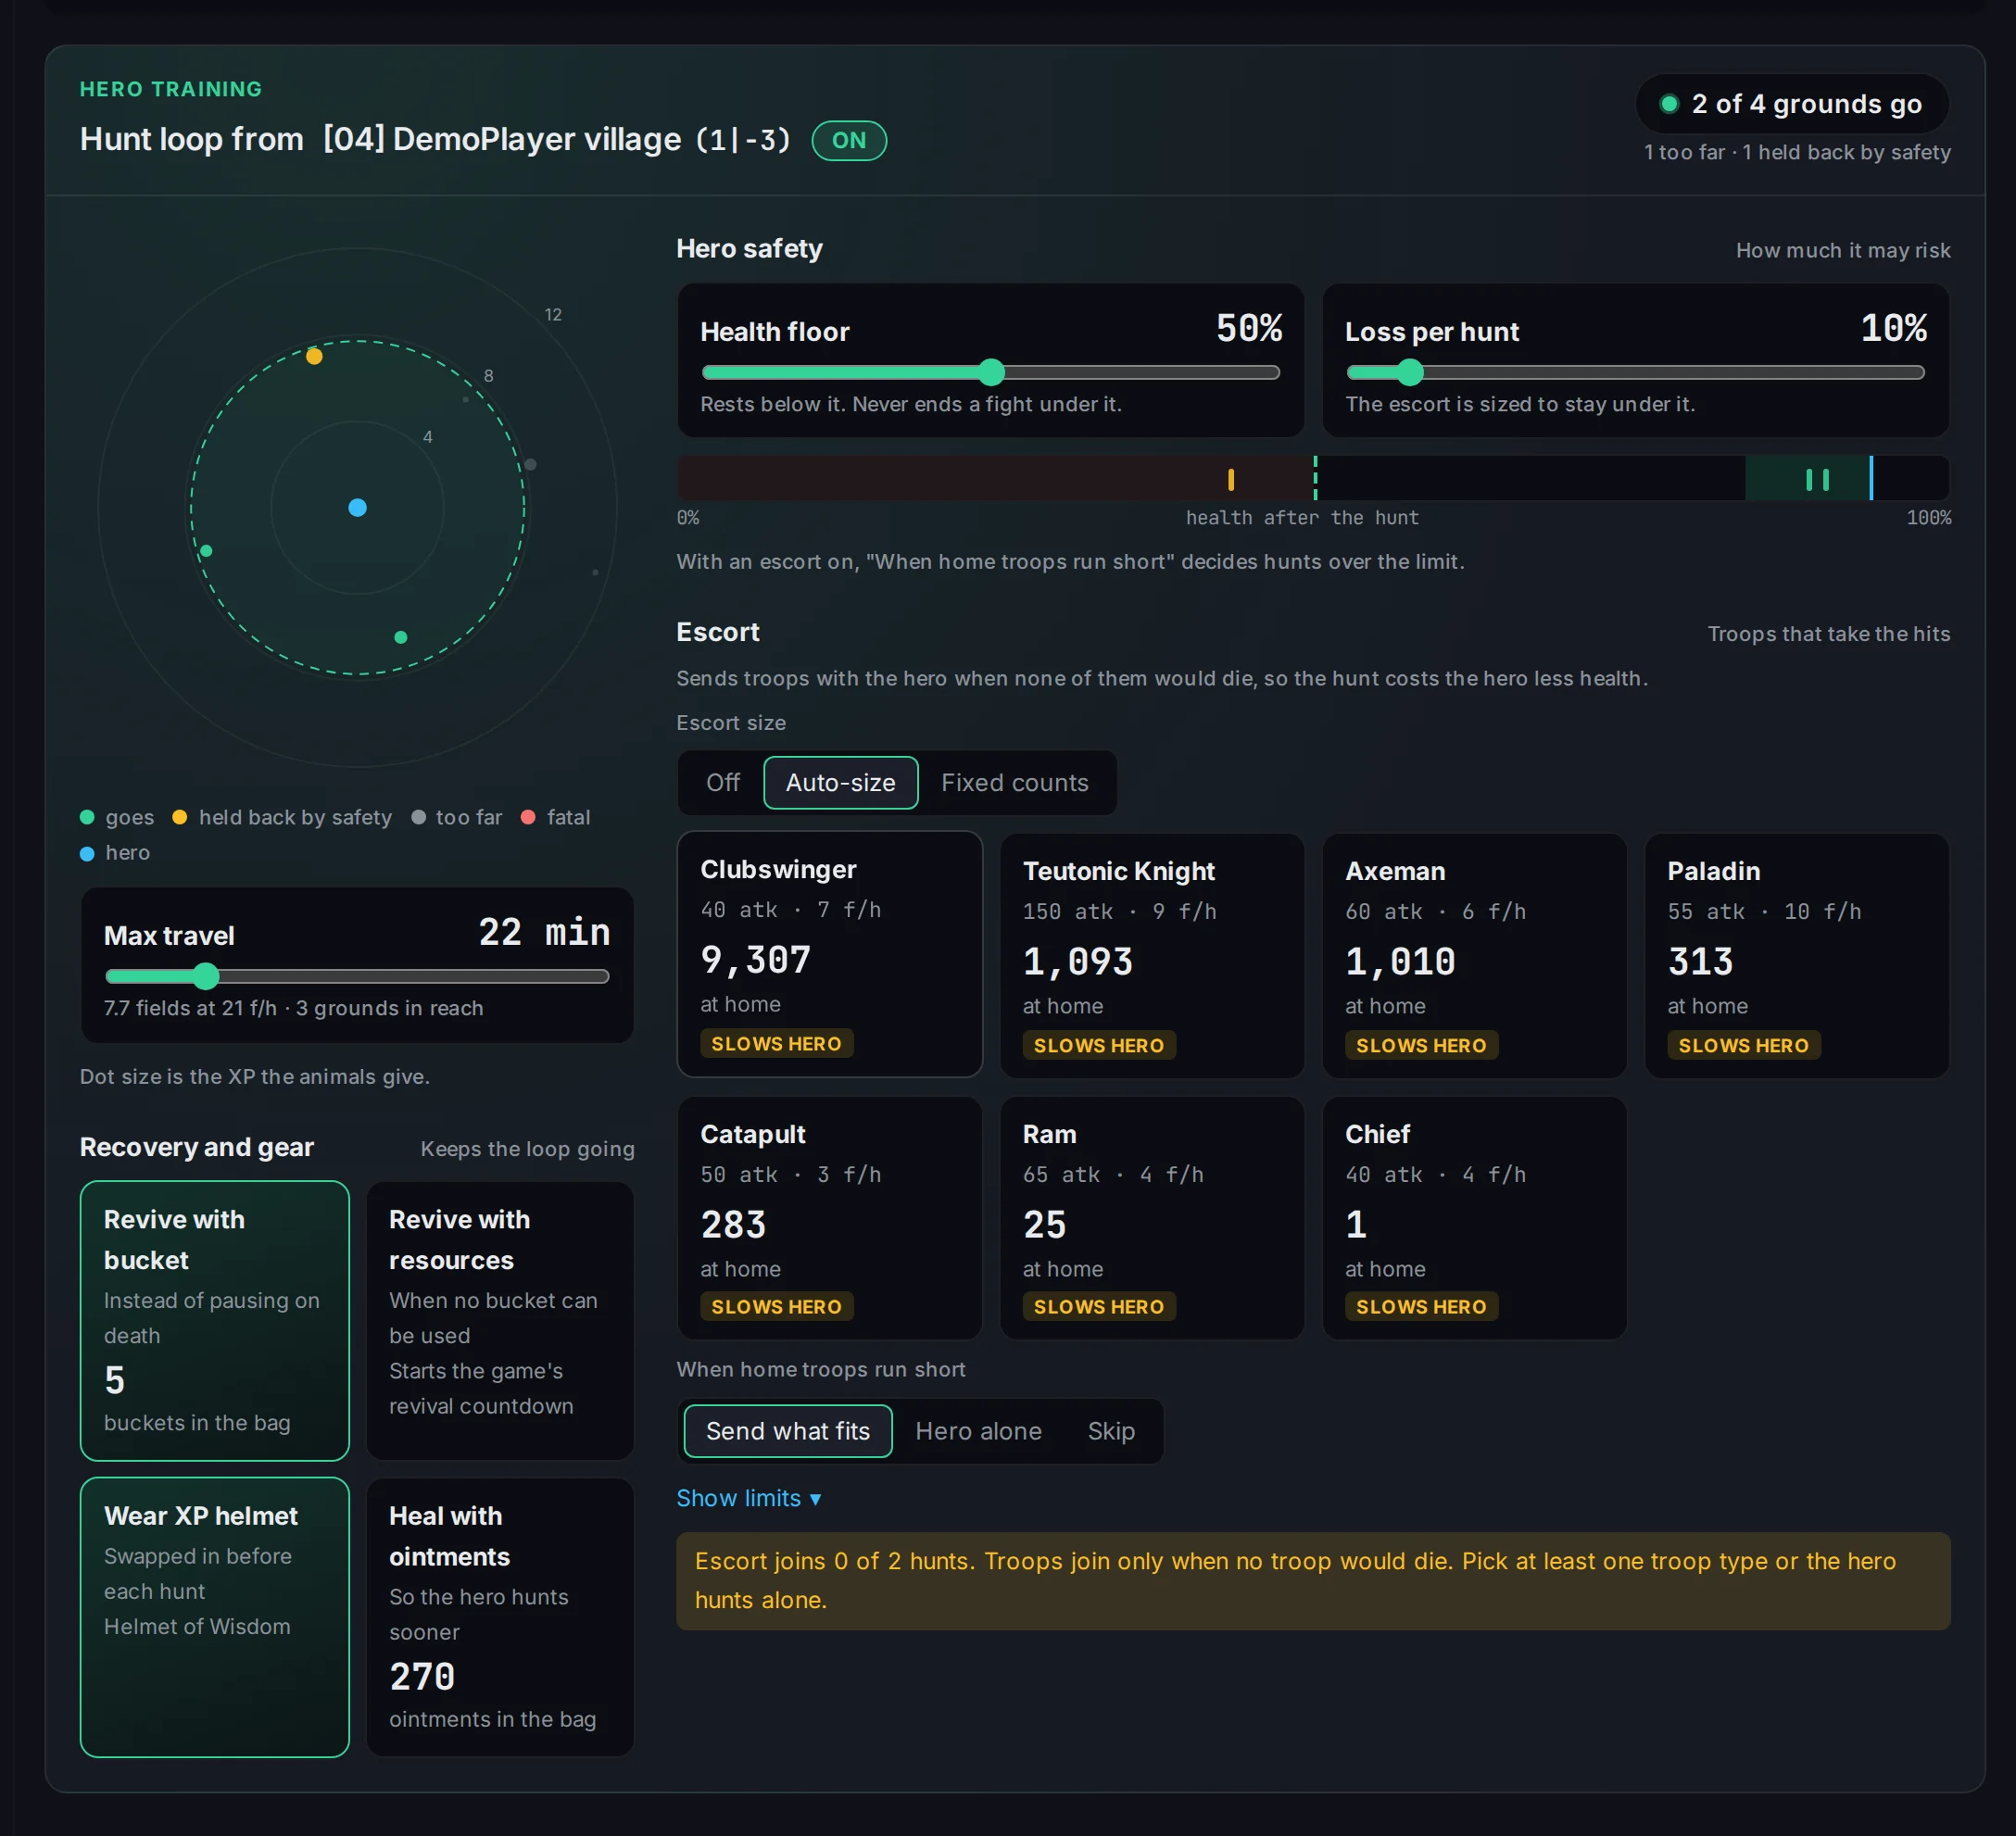Toggle Revive with bucket option

tap(214, 1320)
